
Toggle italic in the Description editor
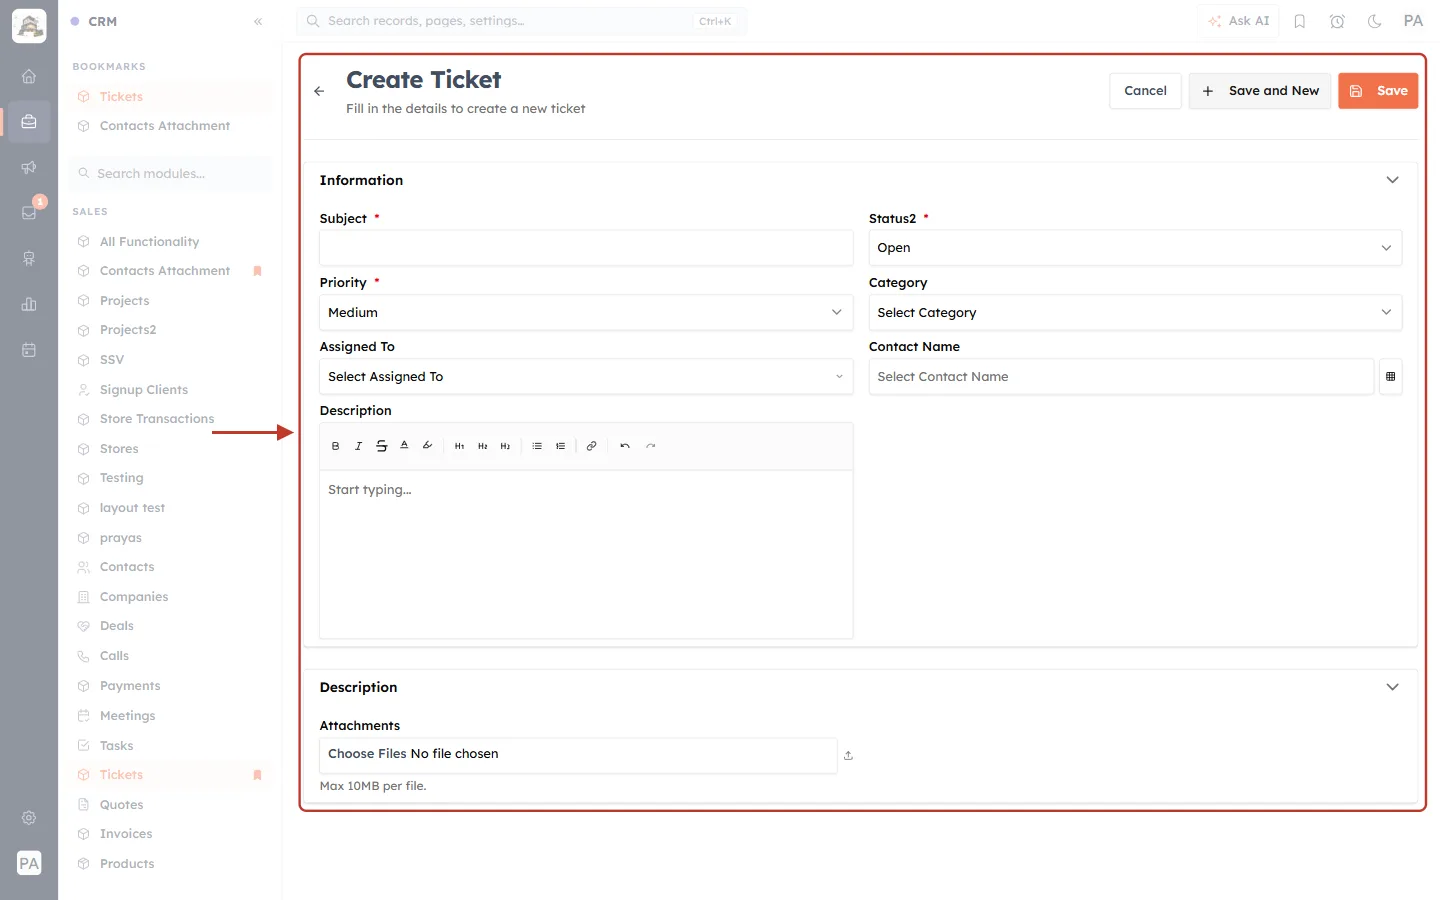[x=358, y=446]
